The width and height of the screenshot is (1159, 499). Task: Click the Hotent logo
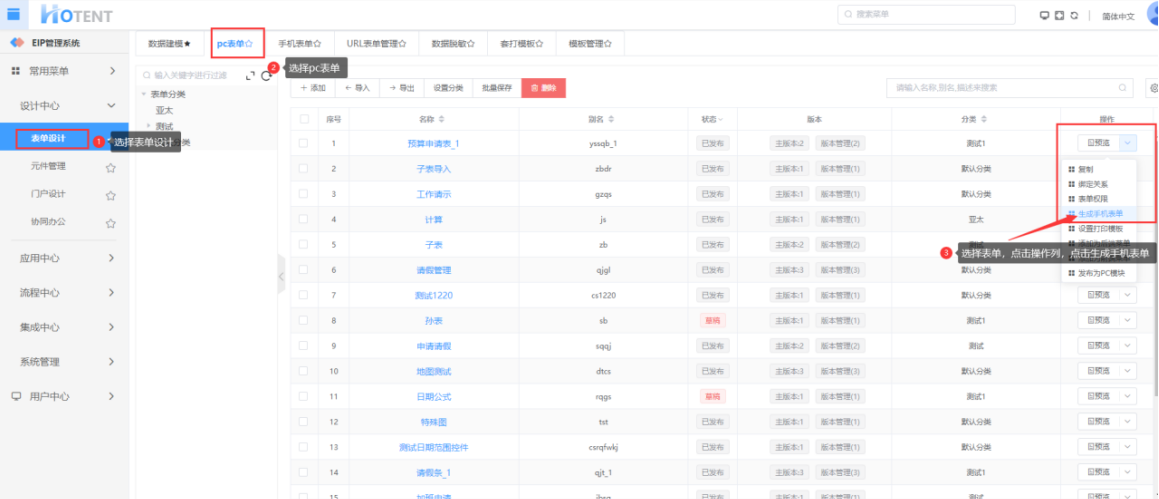pyautogui.click(x=76, y=13)
